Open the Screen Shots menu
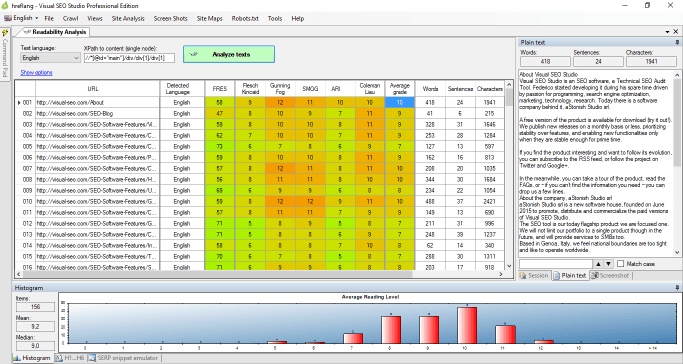683x364 pixels. pos(170,18)
